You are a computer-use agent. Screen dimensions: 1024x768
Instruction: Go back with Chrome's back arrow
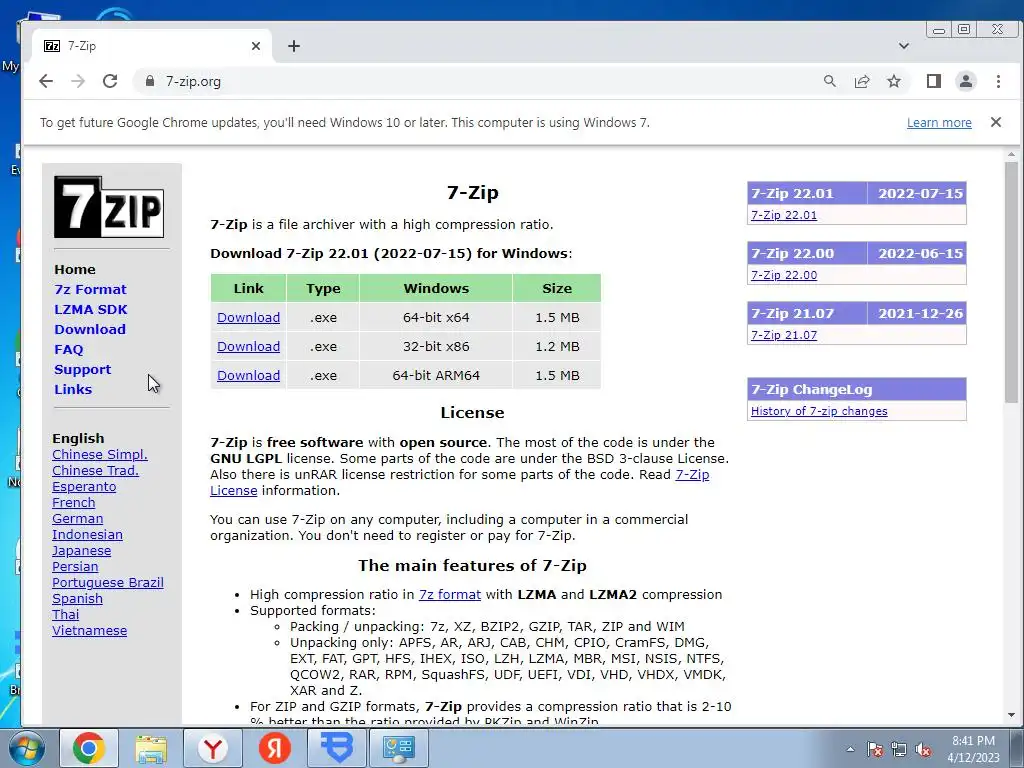46,81
